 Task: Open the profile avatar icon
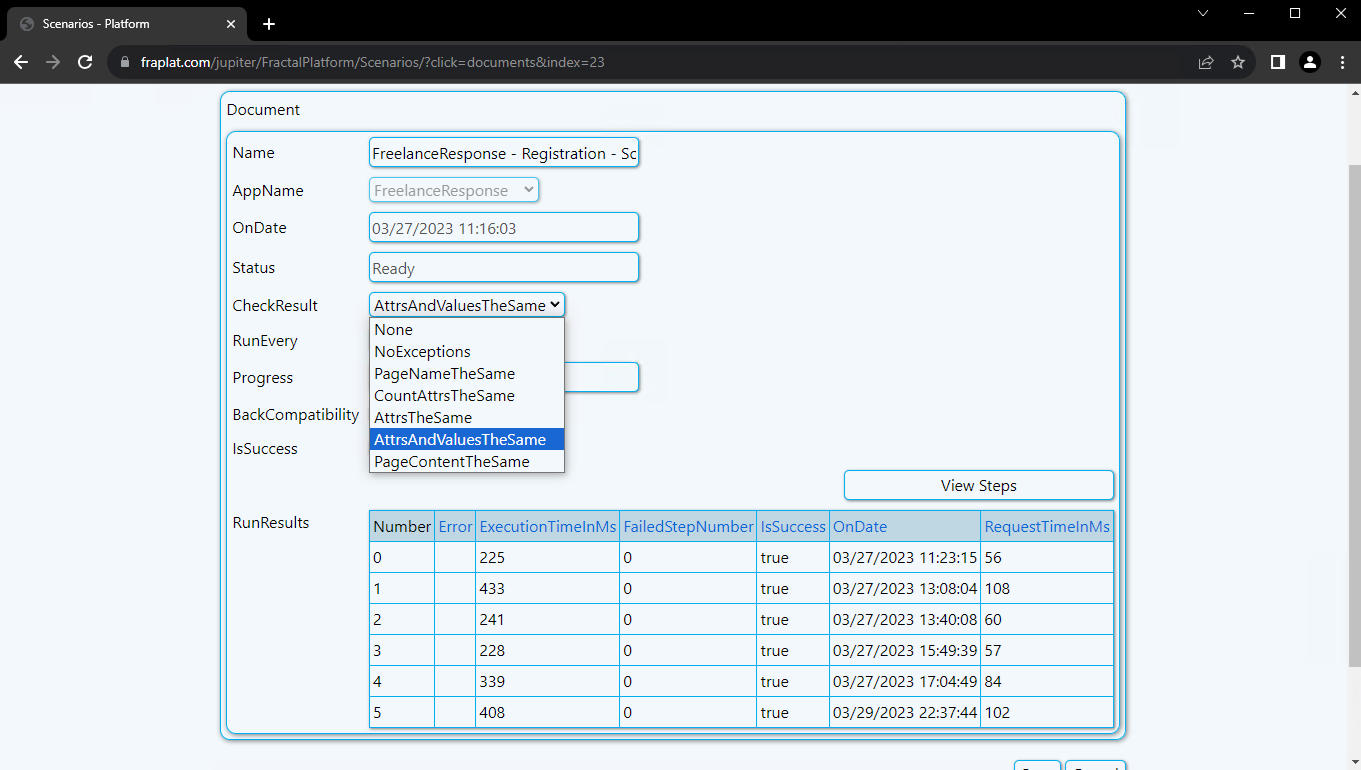(x=1310, y=62)
